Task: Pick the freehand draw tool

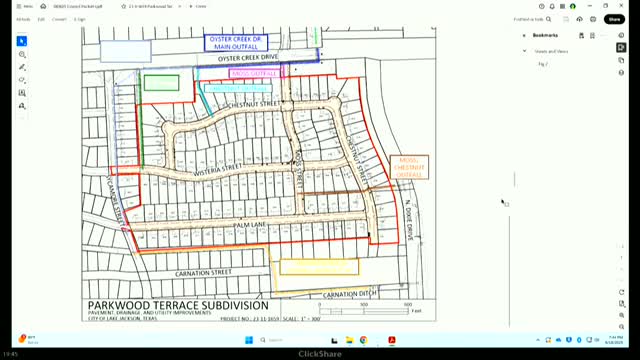Action: point(22,80)
